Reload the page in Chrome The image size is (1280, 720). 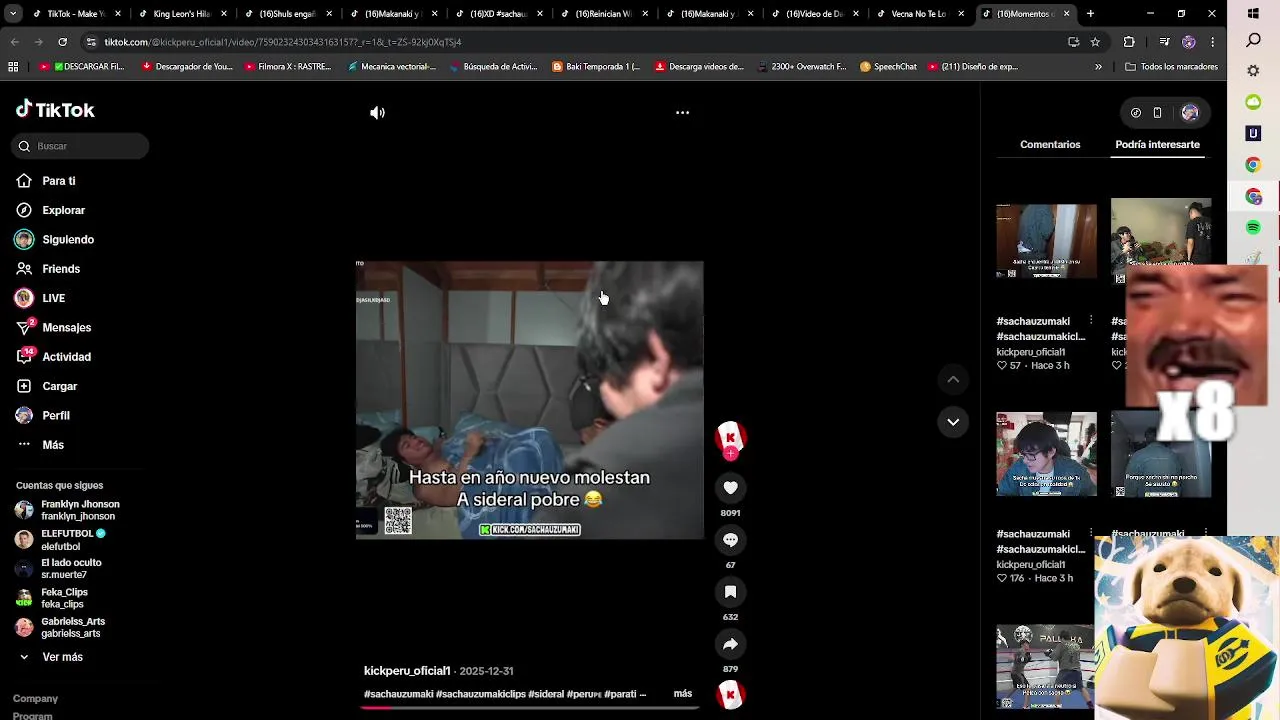[62, 42]
